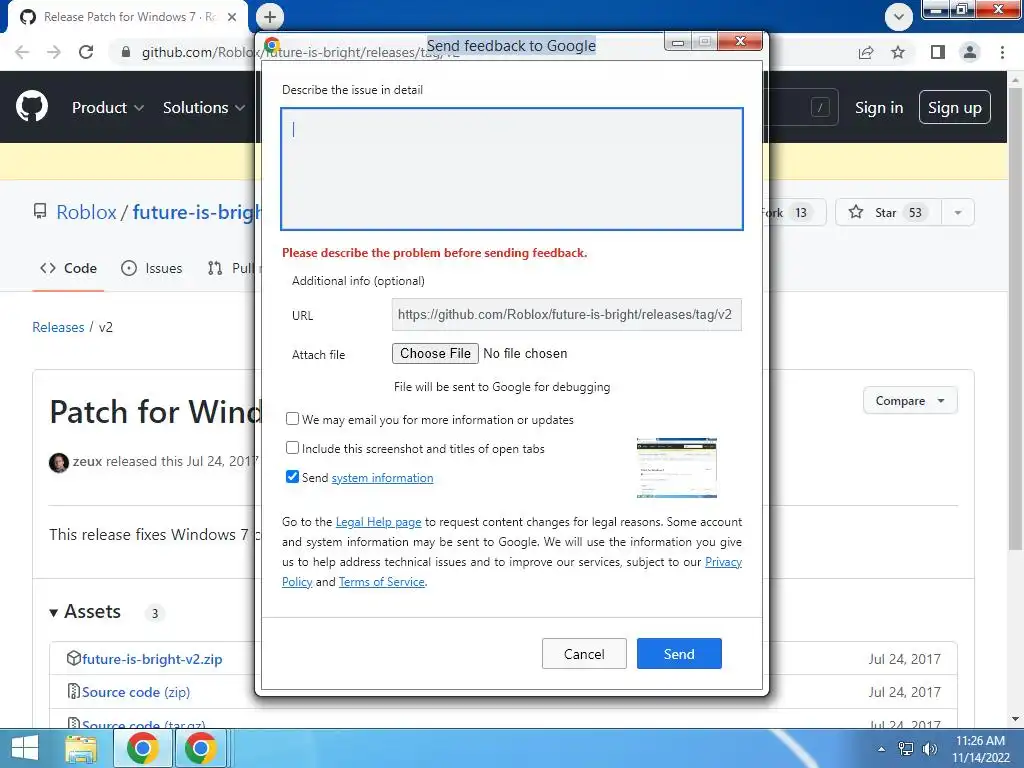Open the system information link
1024x768 pixels.
[382, 478]
